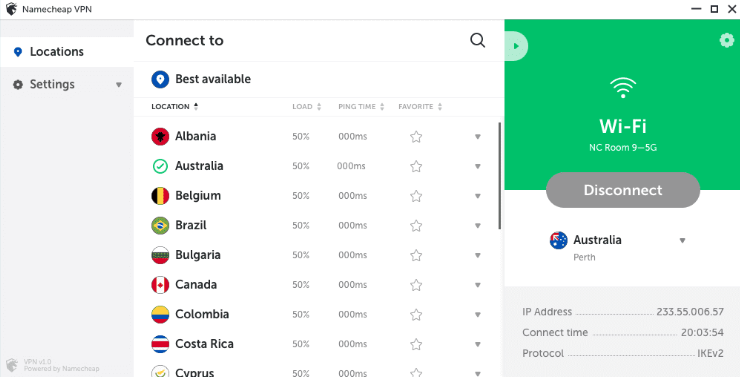Toggle the favorite star for Colombia
Screen dimensions: 740x377
(416, 315)
